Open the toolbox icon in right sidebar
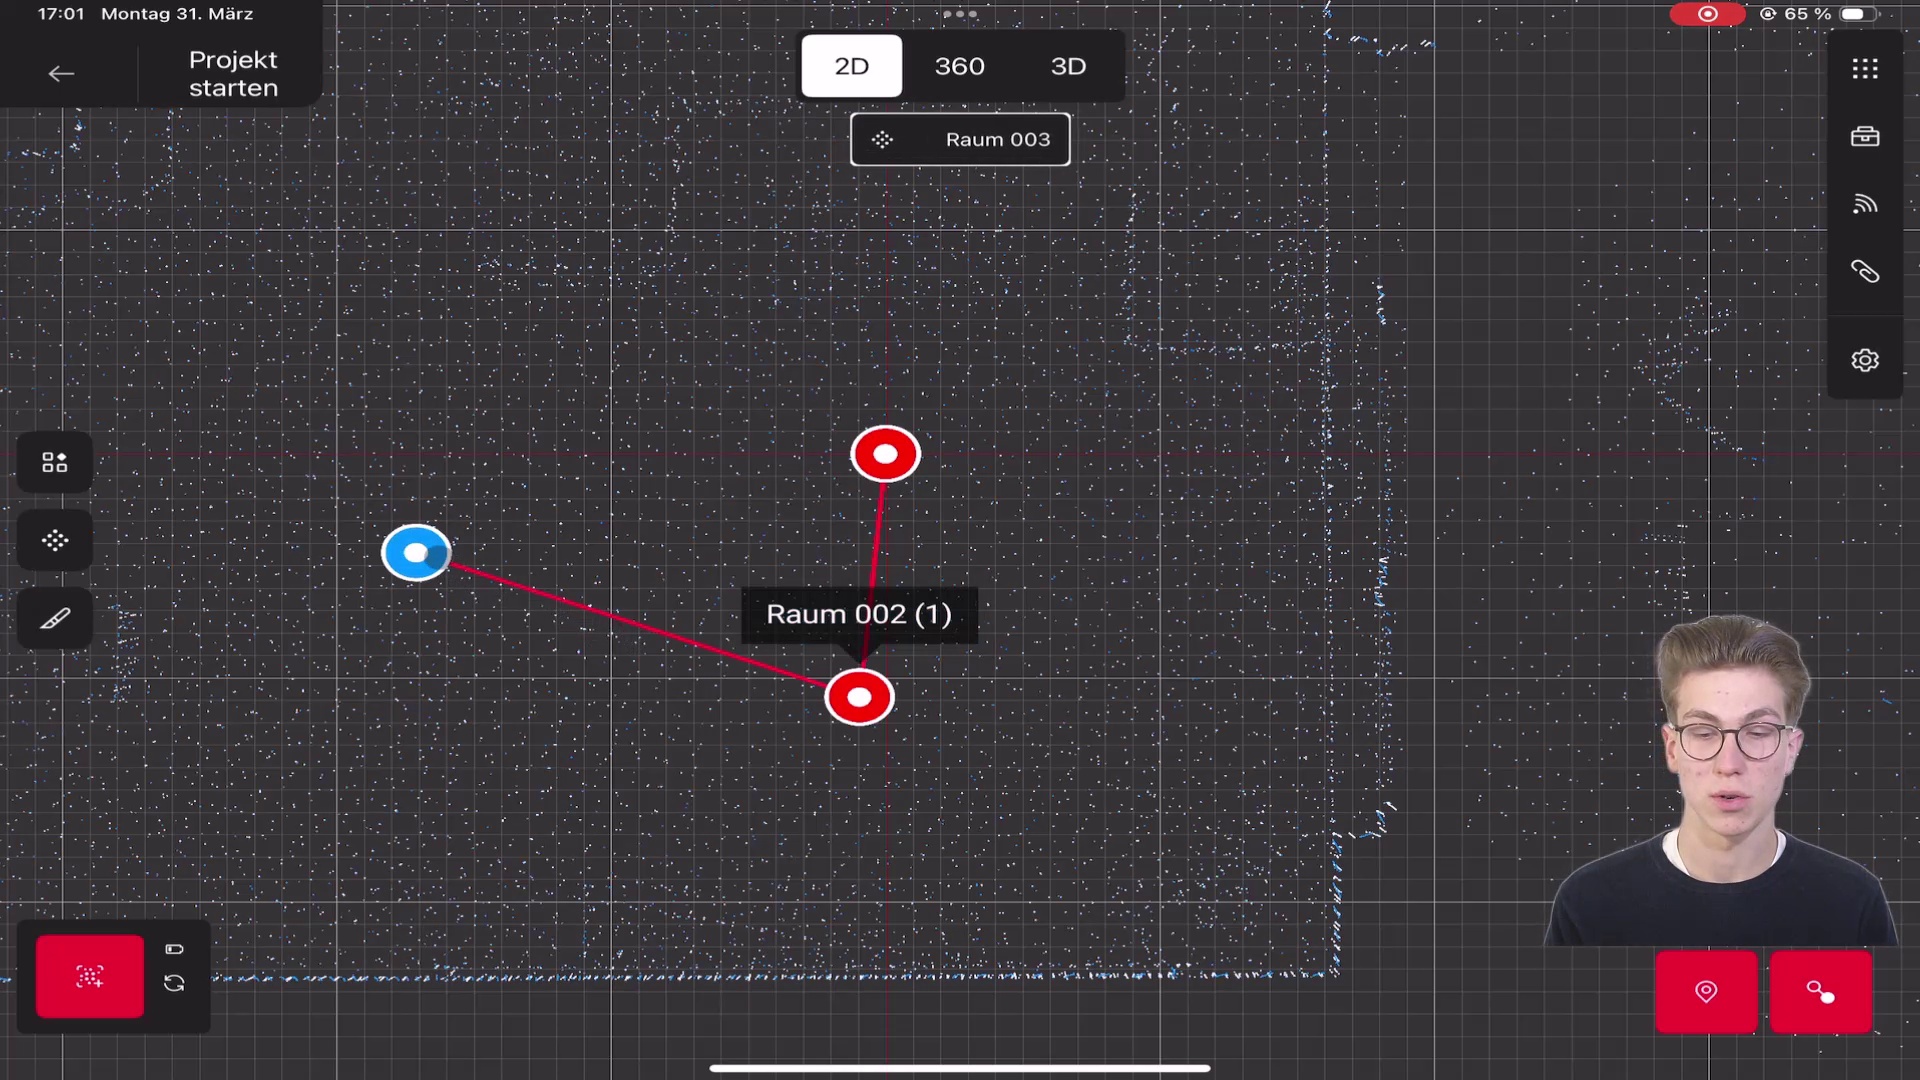This screenshot has width=1920, height=1080. pyautogui.click(x=1865, y=137)
